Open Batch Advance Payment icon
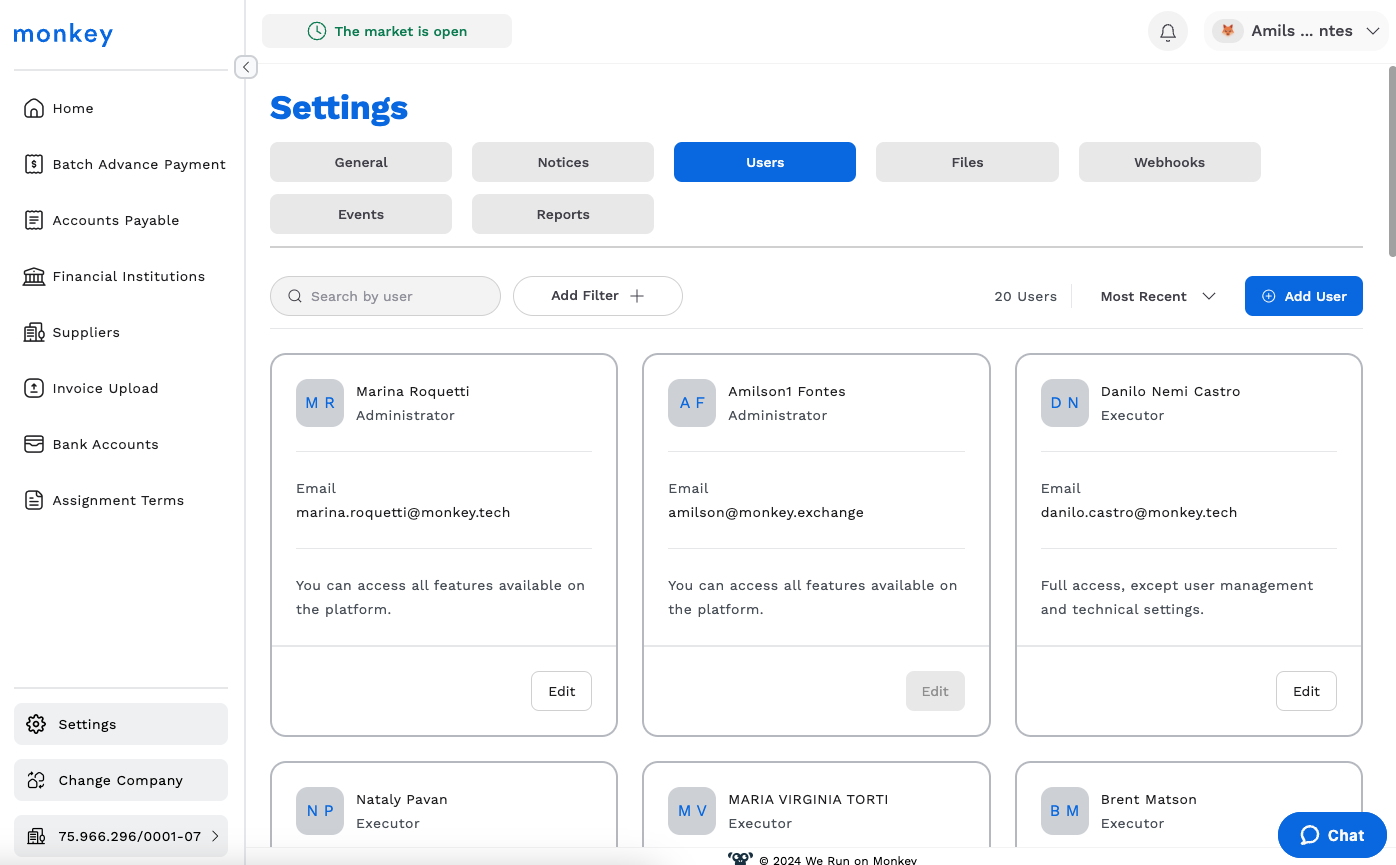The height and width of the screenshot is (865, 1396). tap(34, 164)
